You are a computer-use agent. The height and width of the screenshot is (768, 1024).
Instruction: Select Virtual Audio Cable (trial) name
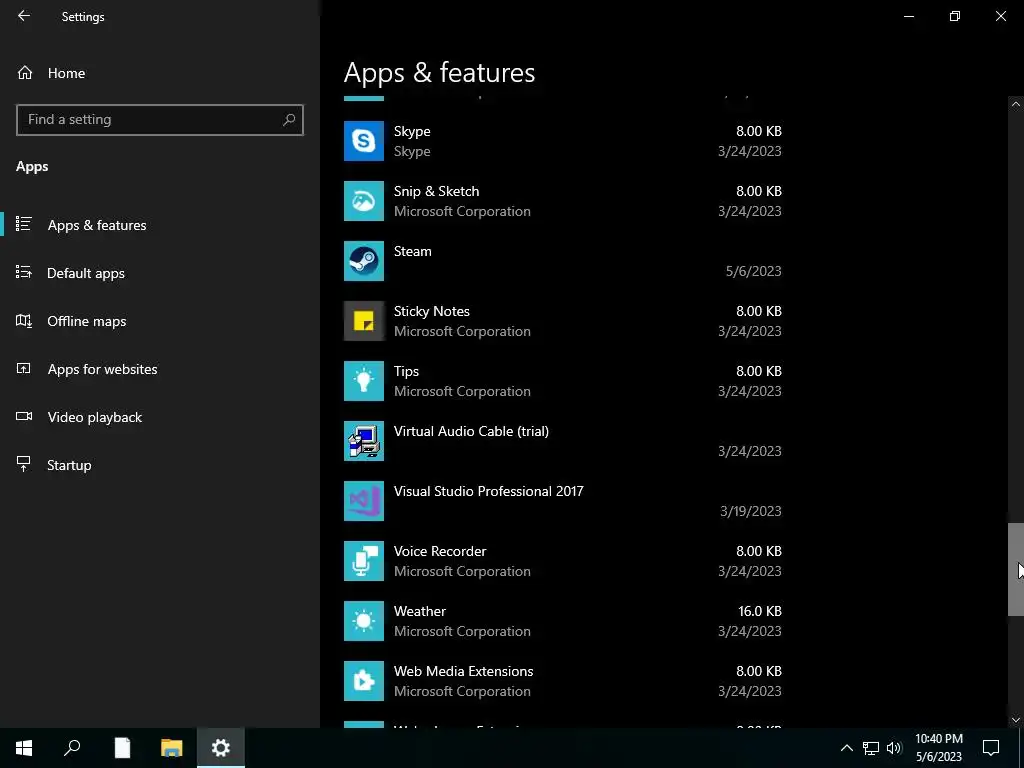pos(472,431)
